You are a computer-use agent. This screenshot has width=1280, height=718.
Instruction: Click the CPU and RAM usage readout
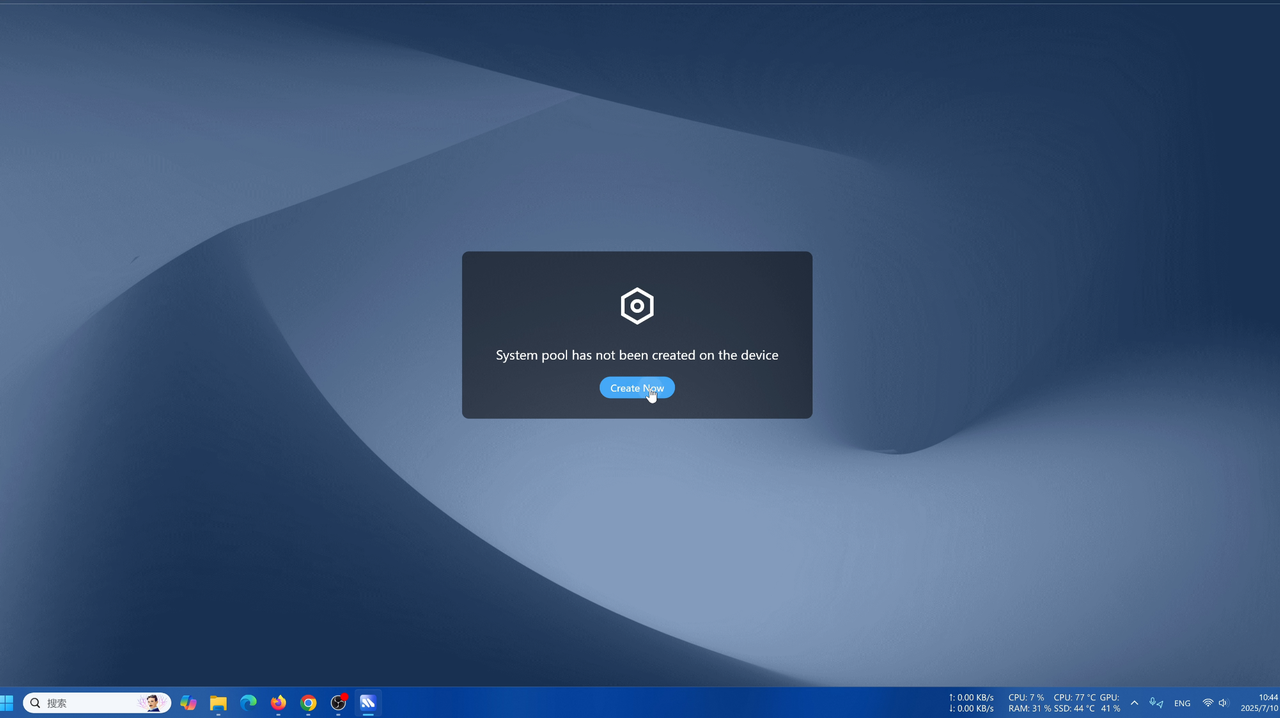pos(1026,703)
